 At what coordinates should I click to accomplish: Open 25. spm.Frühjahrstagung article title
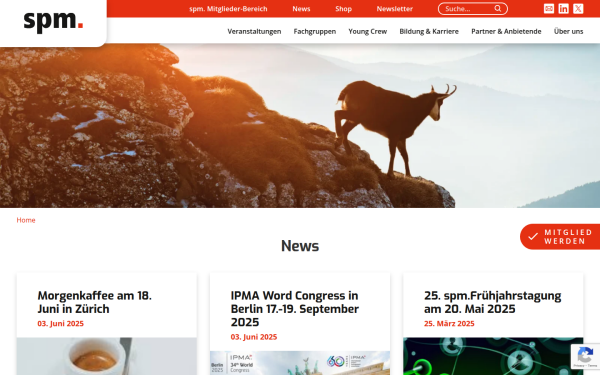(x=492, y=302)
